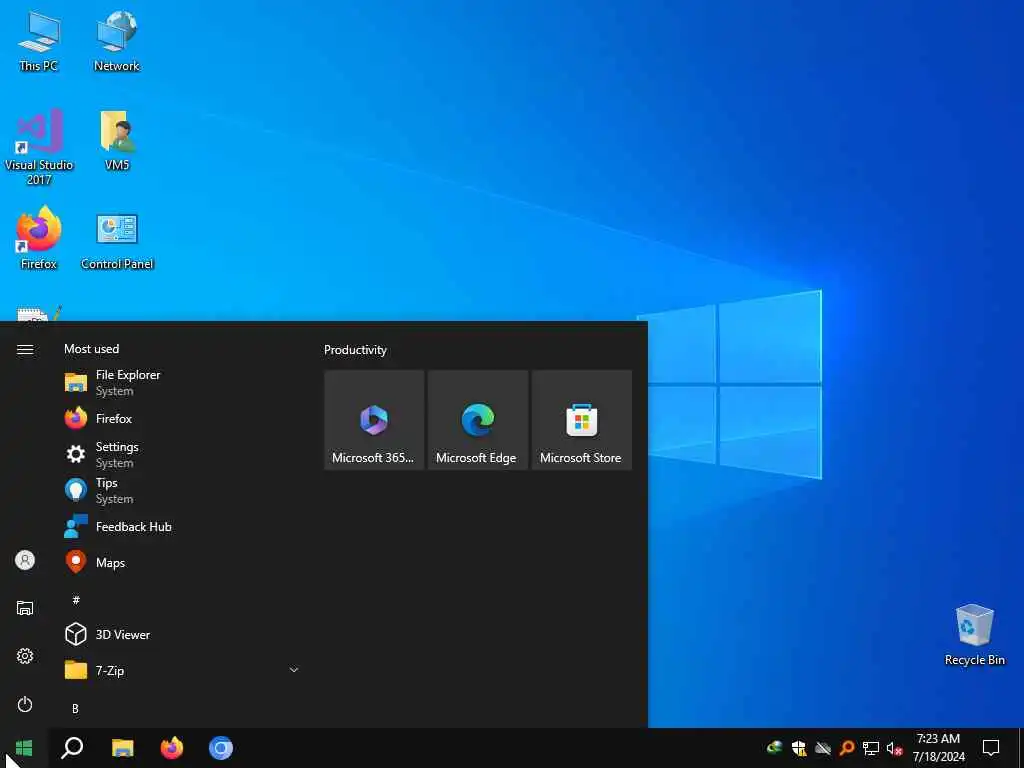1024x768 pixels.
Task: Open Settings in the Most used list
Action: (183, 455)
